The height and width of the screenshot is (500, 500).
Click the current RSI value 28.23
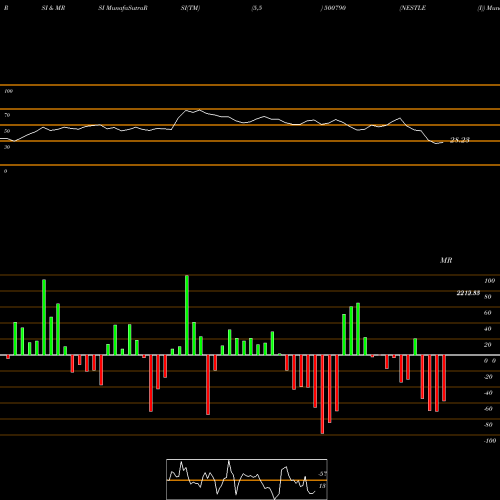click(460, 140)
